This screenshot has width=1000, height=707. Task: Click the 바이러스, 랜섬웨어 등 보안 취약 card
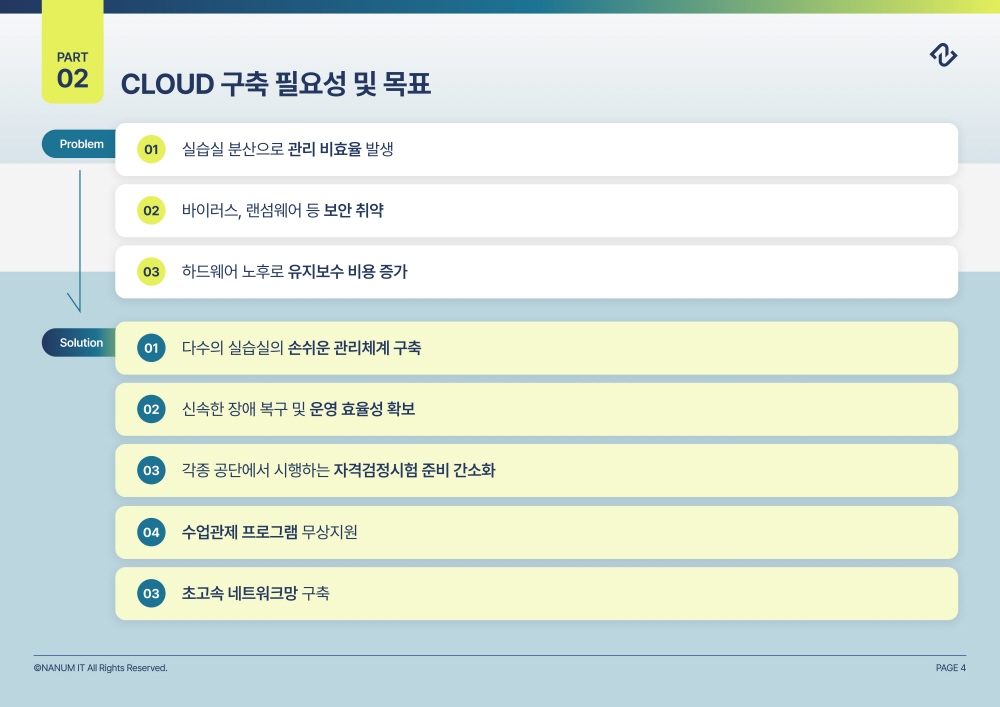[536, 211]
